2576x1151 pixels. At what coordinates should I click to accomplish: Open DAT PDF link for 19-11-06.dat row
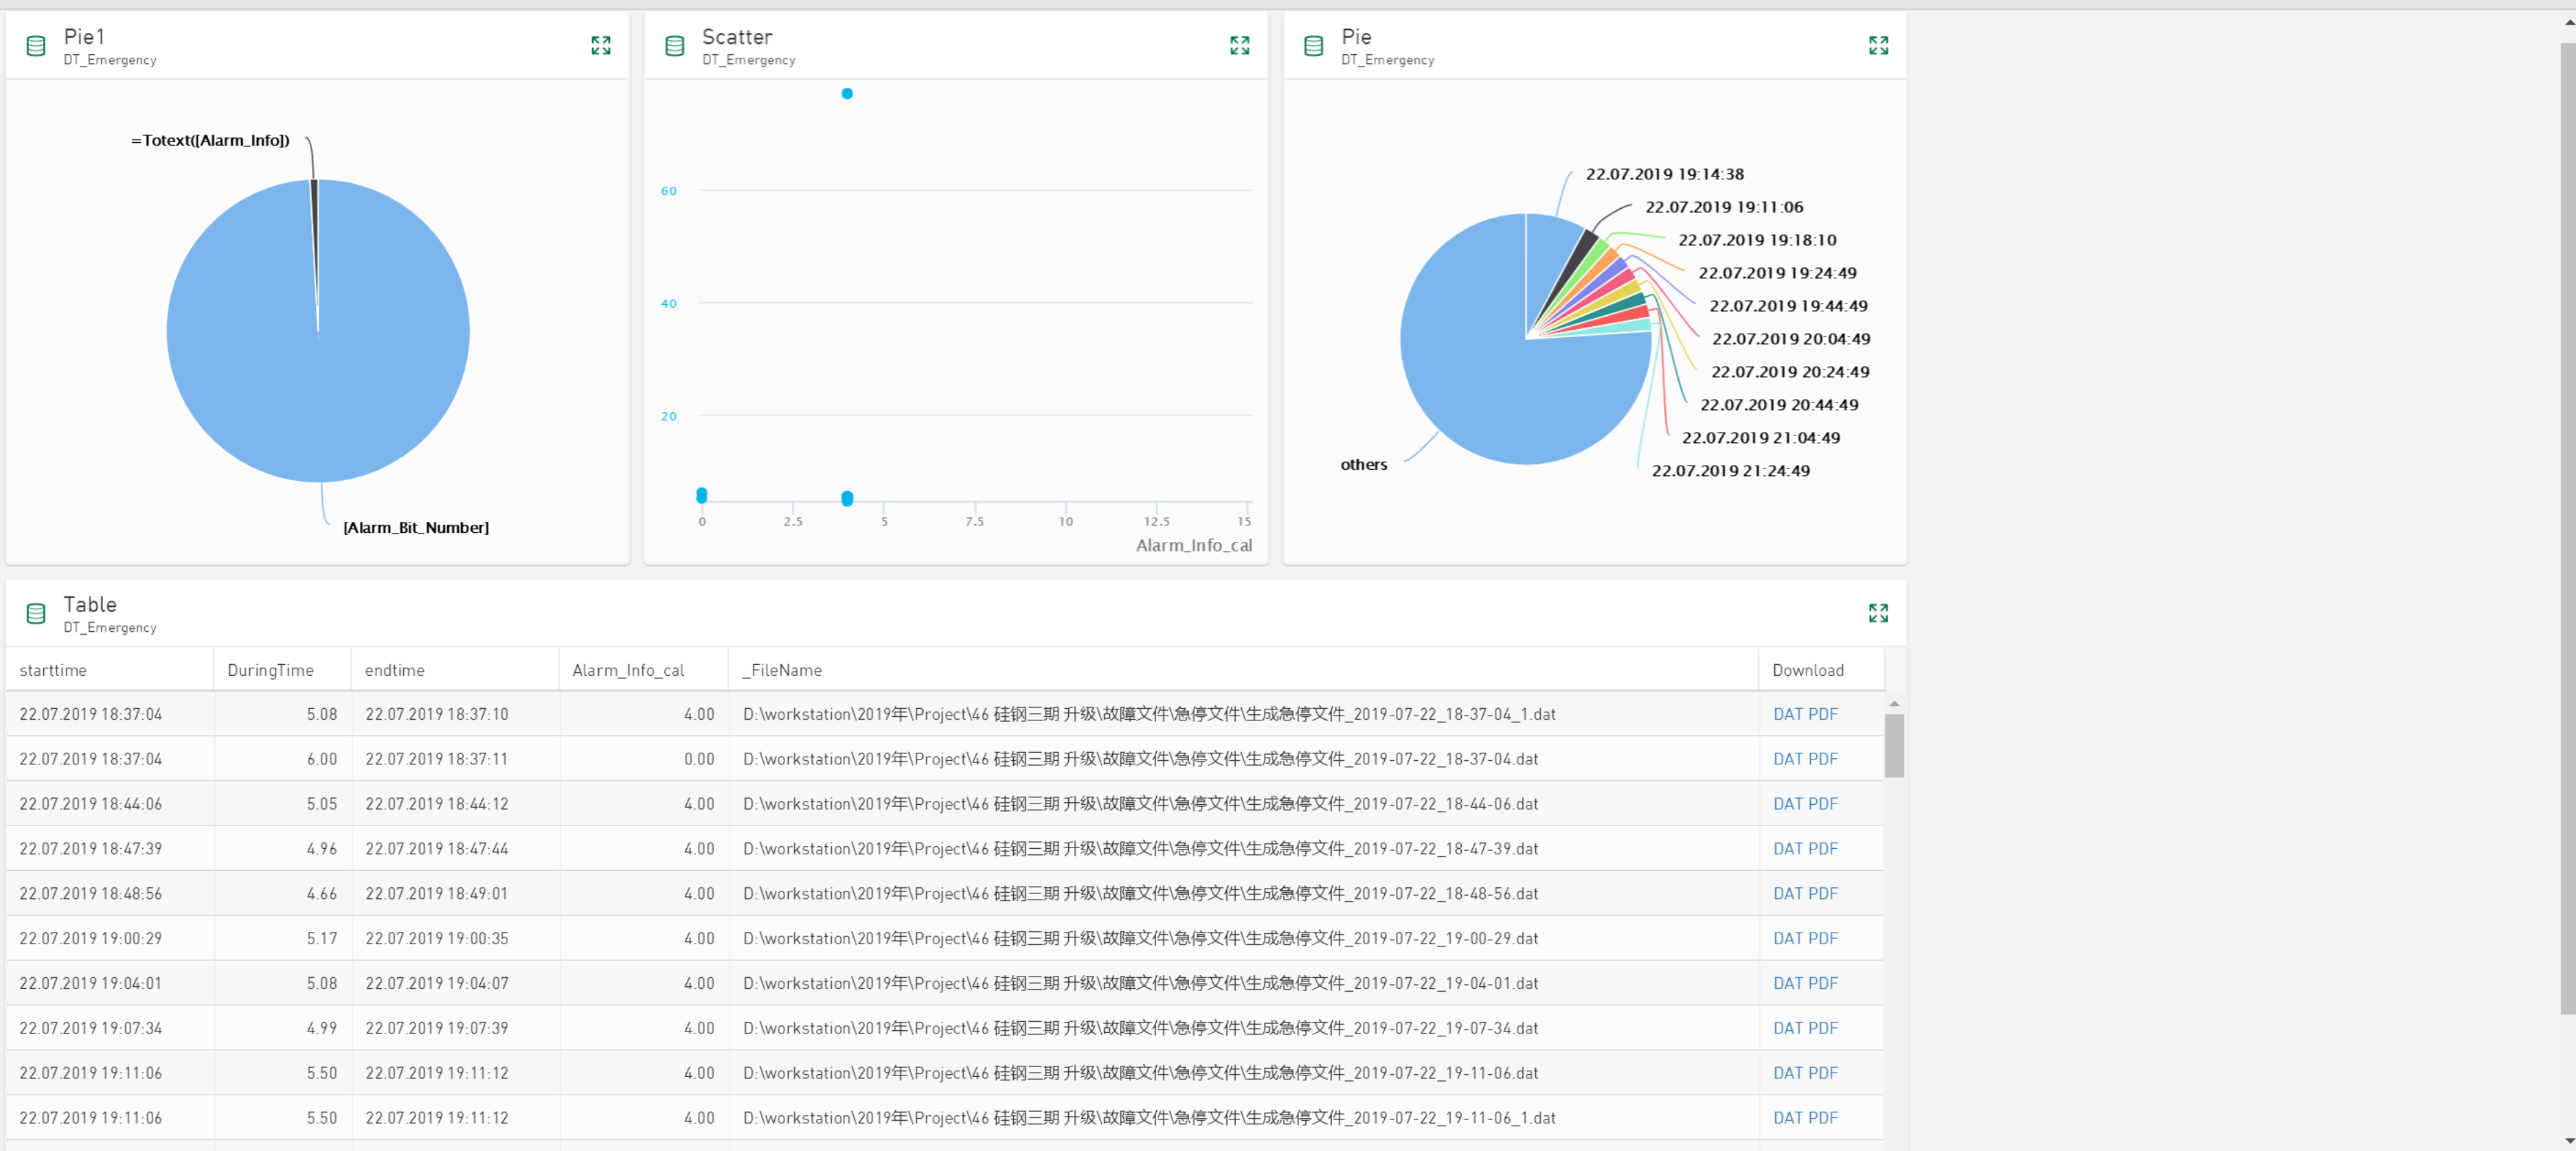pos(1805,1073)
